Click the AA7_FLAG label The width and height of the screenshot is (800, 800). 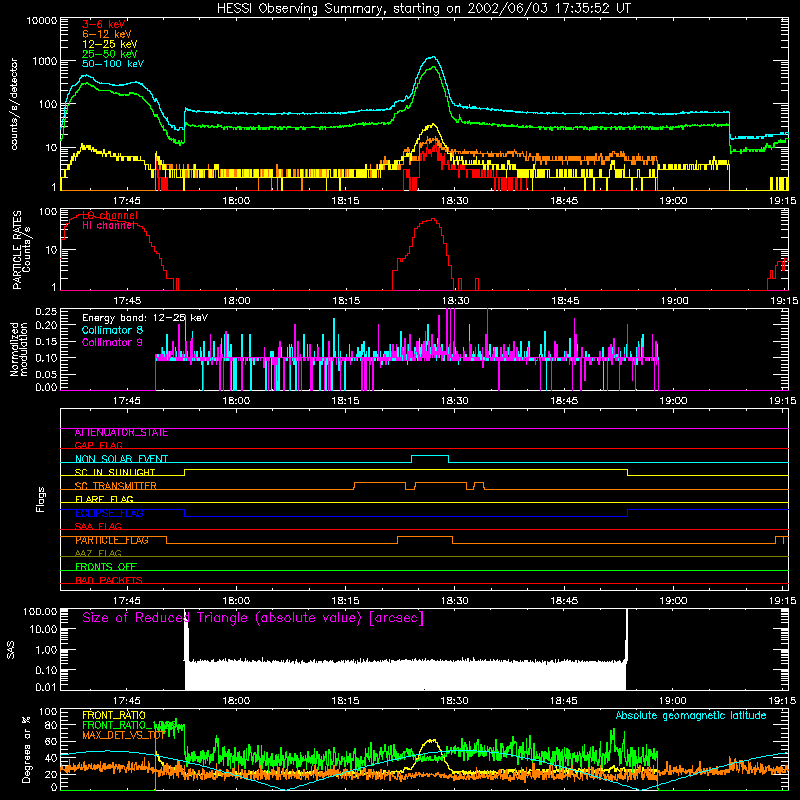(x=98, y=554)
